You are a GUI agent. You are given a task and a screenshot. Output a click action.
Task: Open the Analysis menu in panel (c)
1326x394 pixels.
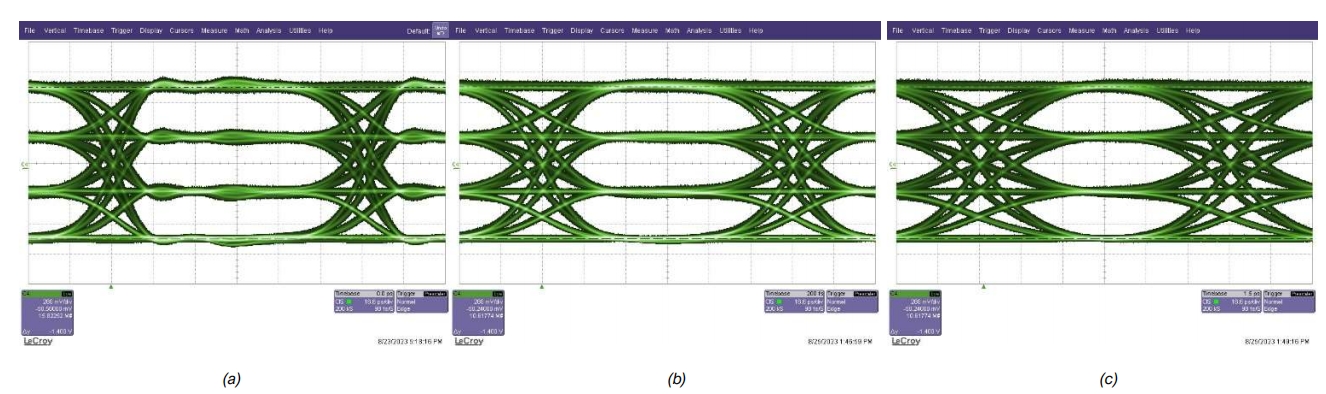1135,31
